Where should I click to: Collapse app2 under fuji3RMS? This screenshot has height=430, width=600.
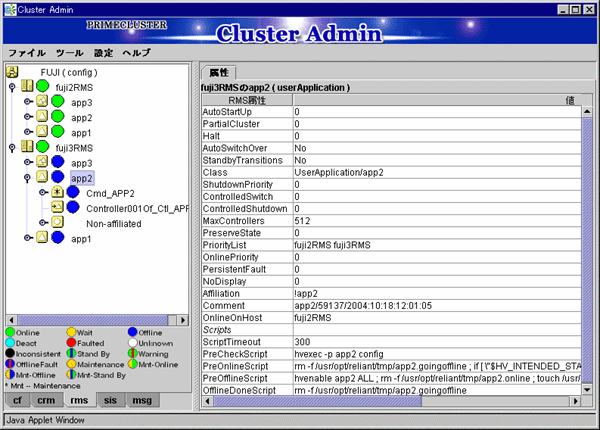click(27, 178)
